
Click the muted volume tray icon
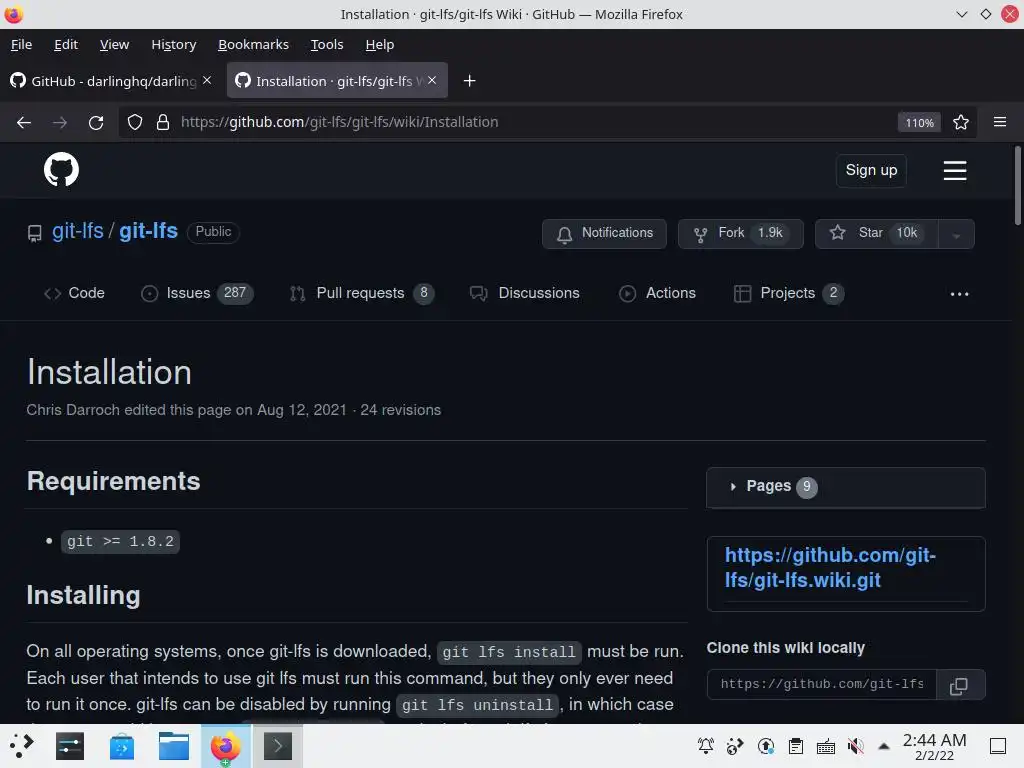click(855, 746)
